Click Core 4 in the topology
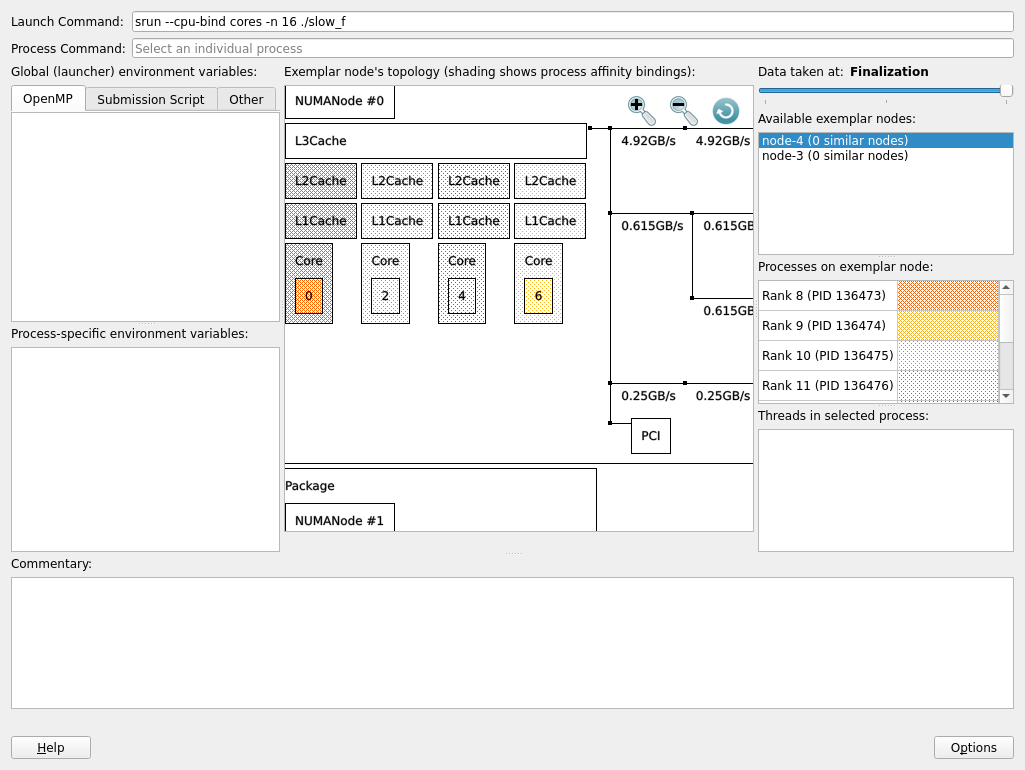Image resolution: width=1025 pixels, height=770 pixels. [462, 284]
